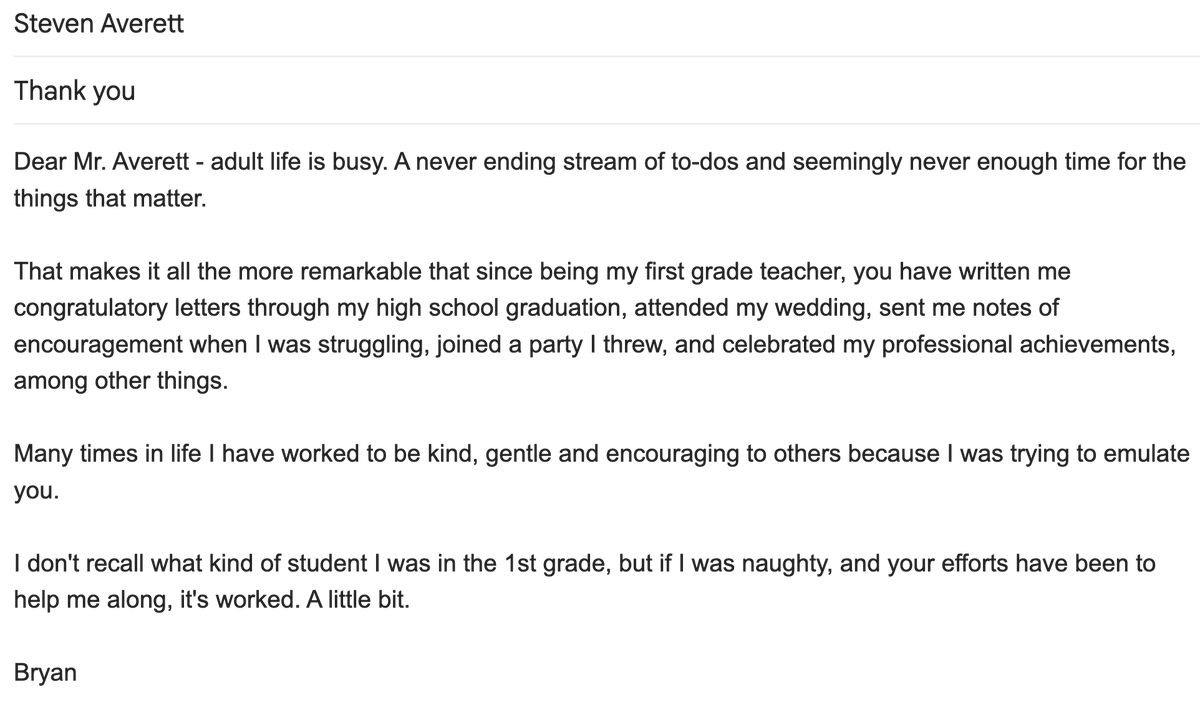Select the Thank you subject line
Viewport: 1200px width, 705px height.
click(x=74, y=92)
